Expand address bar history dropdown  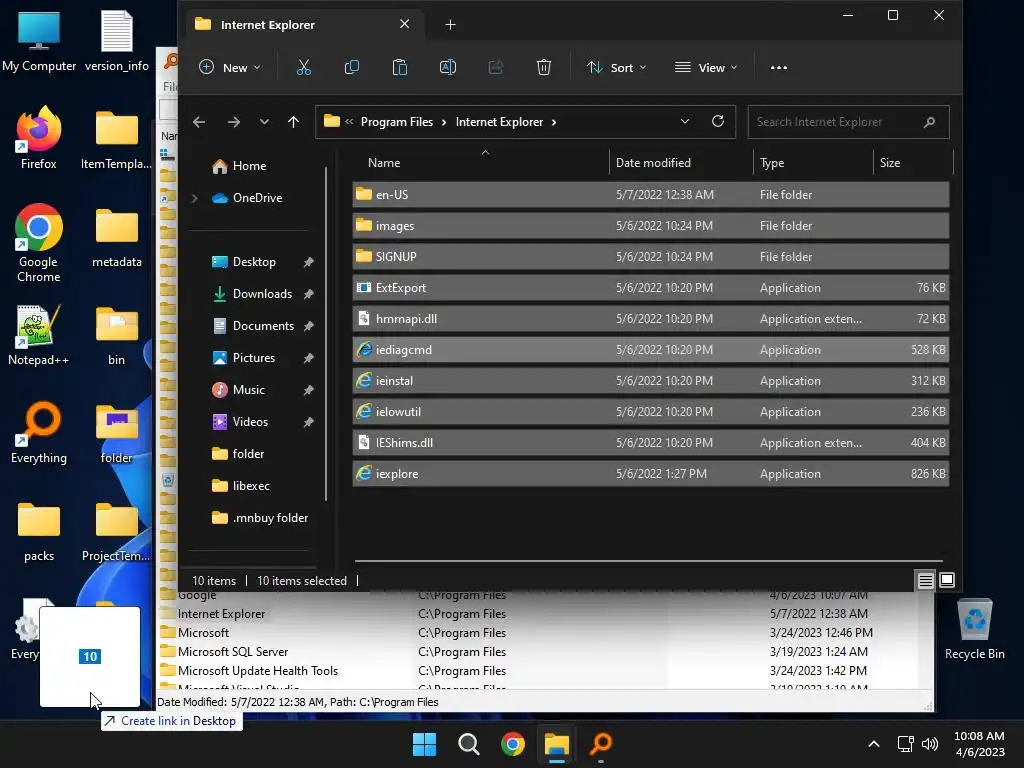pyautogui.click(x=684, y=121)
